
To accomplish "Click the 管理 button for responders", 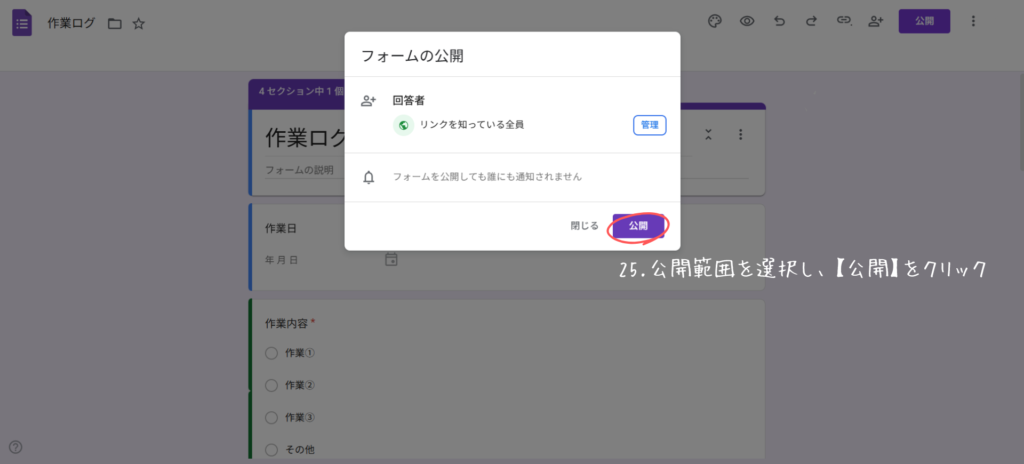I will [650, 125].
